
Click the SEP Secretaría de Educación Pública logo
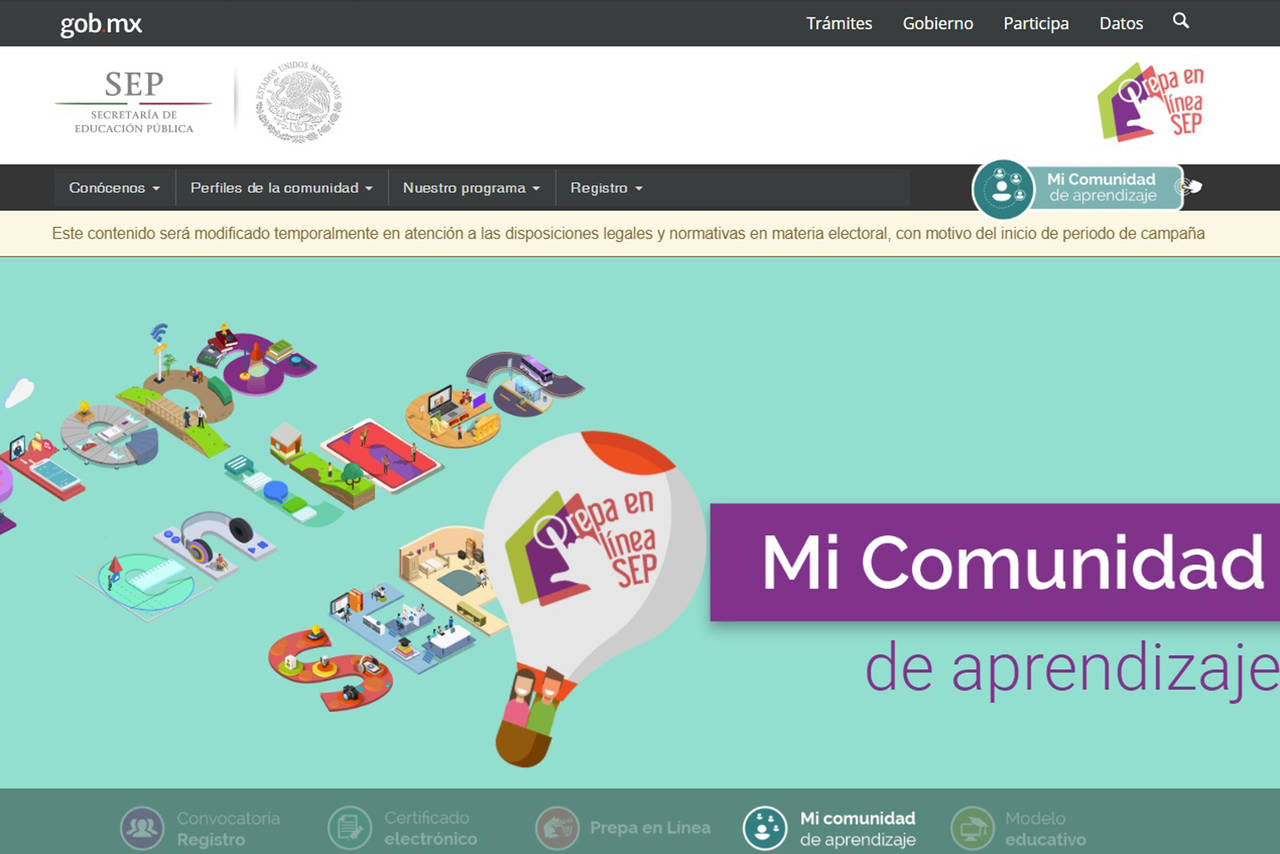point(133,103)
